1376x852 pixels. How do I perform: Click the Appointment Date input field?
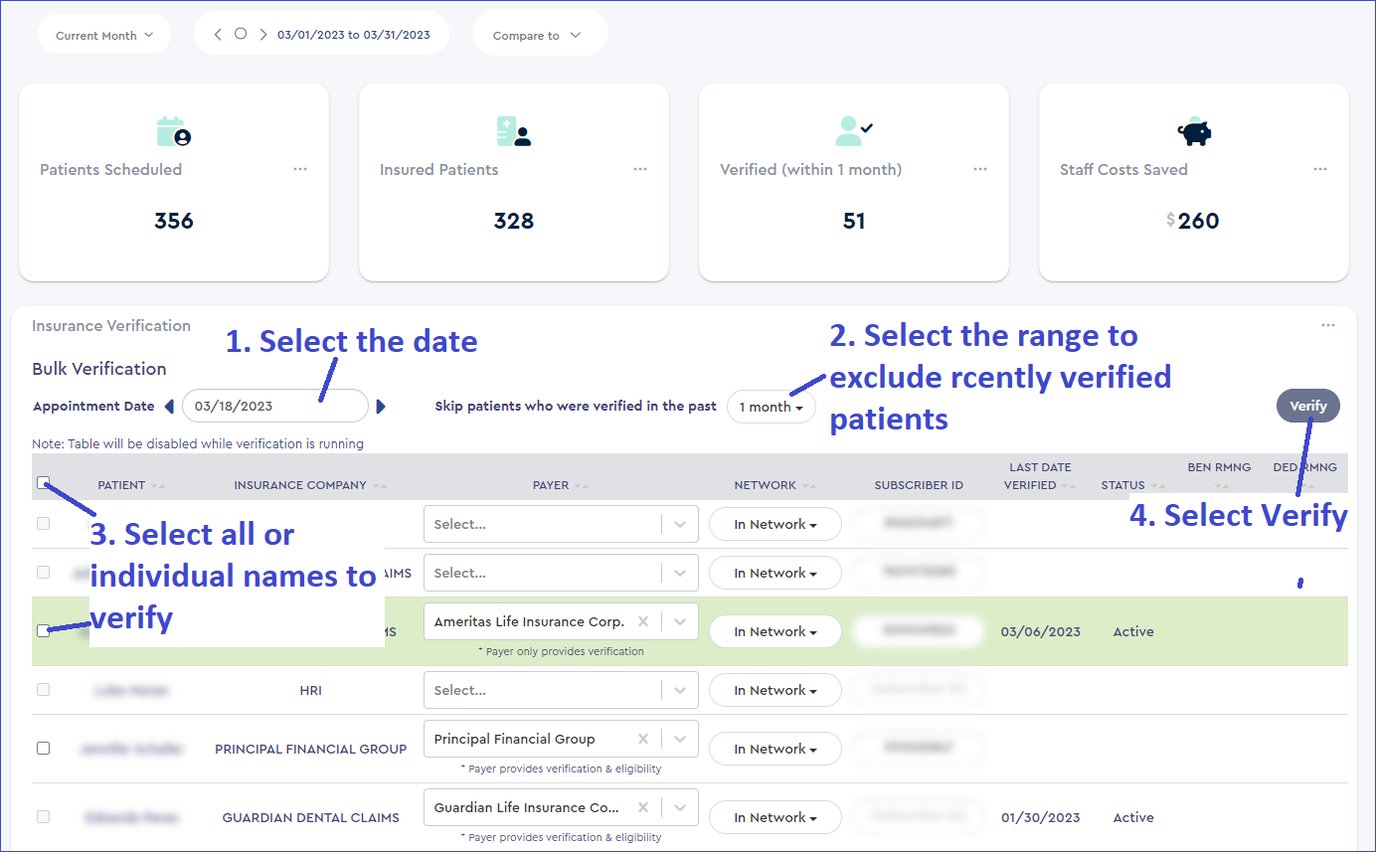pyautogui.click(x=275, y=406)
